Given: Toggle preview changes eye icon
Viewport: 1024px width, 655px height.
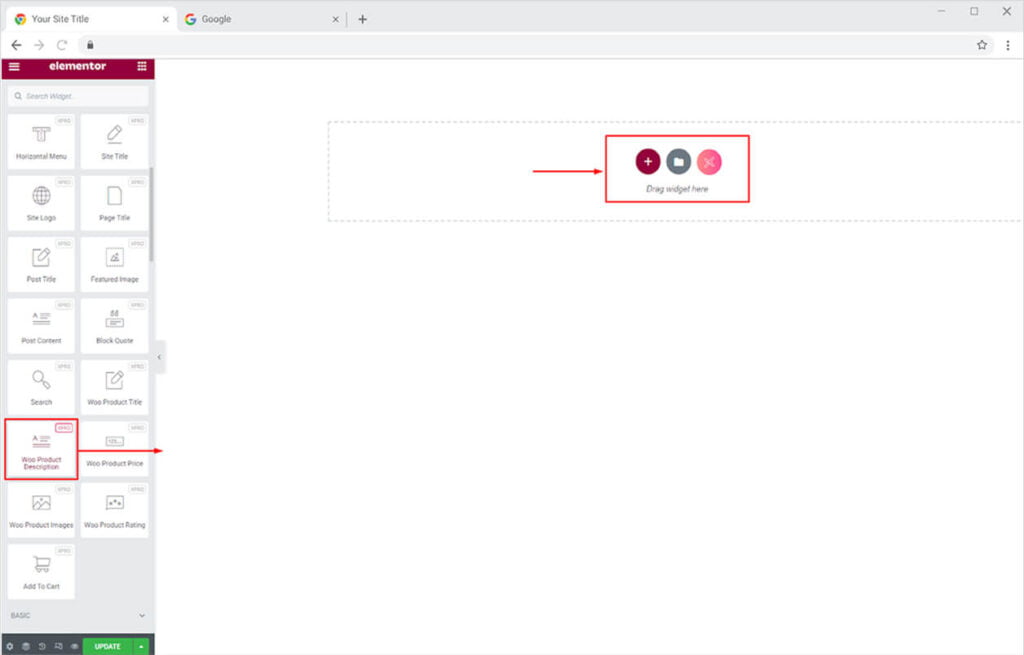Looking at the screenshot, I should [74, 646].
